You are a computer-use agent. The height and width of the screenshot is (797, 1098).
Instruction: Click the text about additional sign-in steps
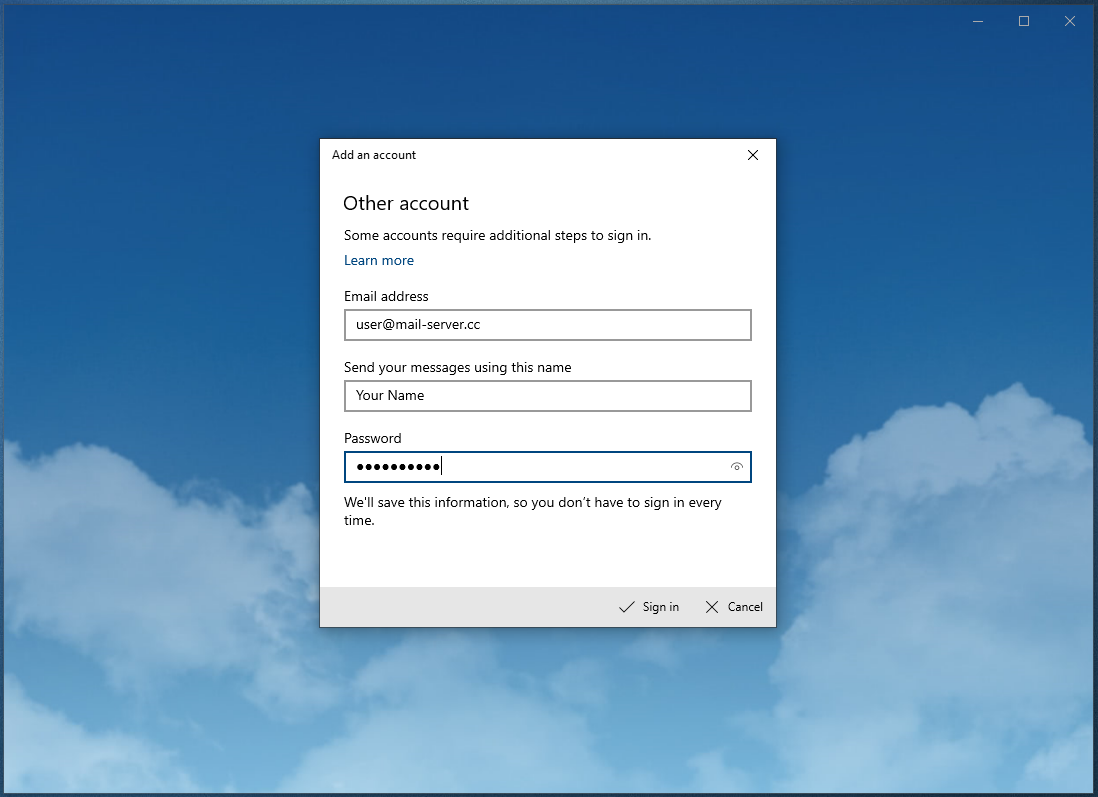coord(497,235)
